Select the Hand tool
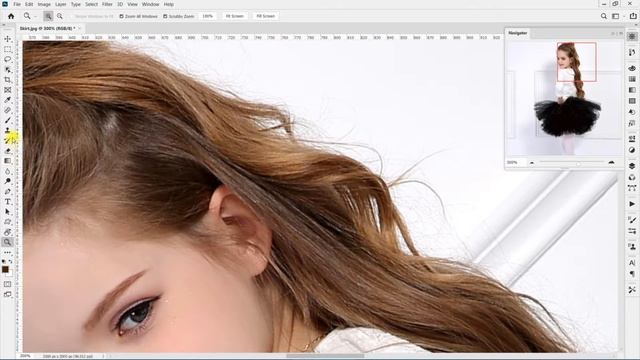640x360 pixels. (x=7, y=232)
